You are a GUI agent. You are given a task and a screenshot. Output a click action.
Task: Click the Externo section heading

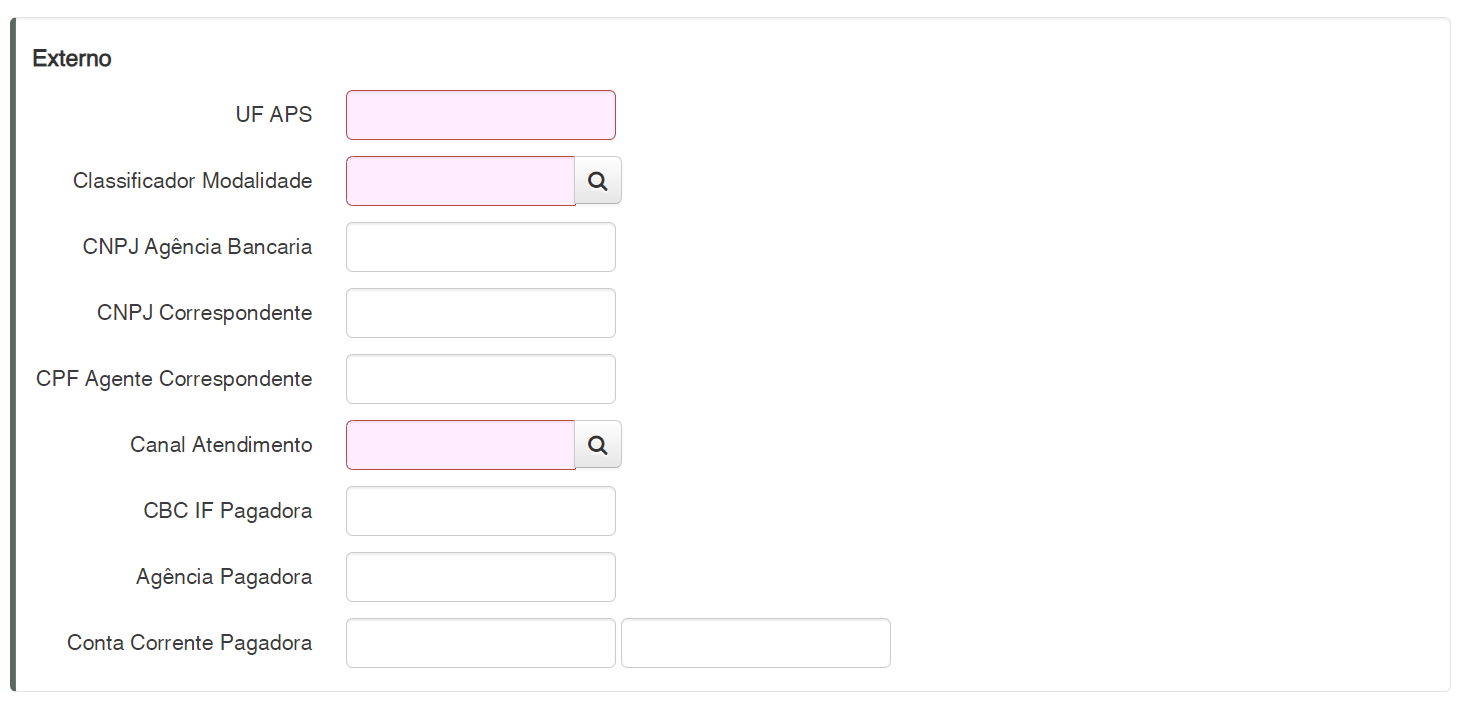(72, 59)
